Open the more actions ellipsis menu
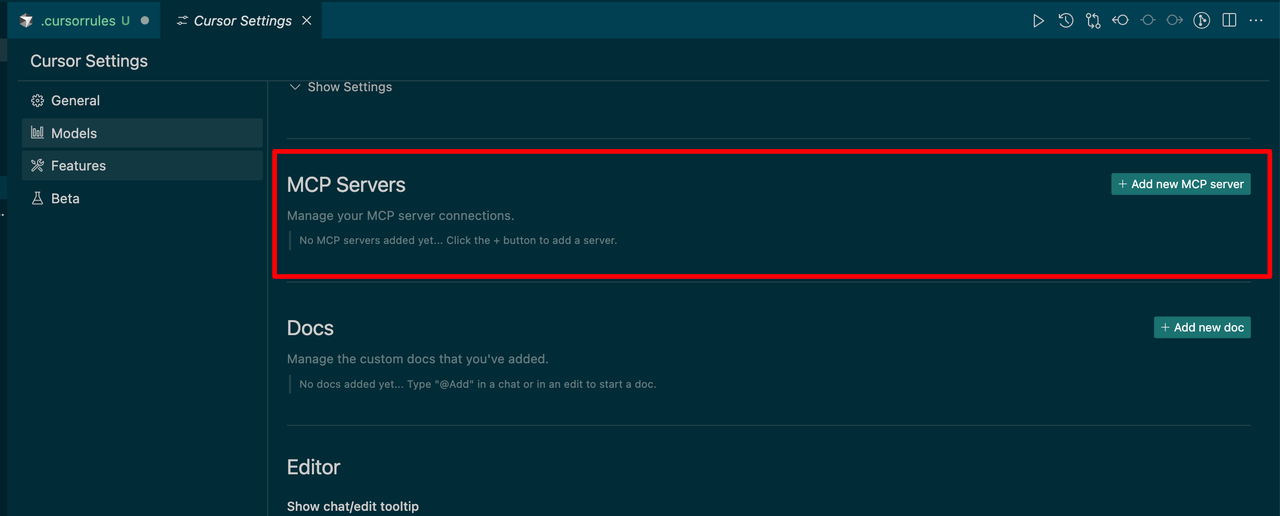The width and height of the screenshot is (1280, 516). pos(1256,20)
